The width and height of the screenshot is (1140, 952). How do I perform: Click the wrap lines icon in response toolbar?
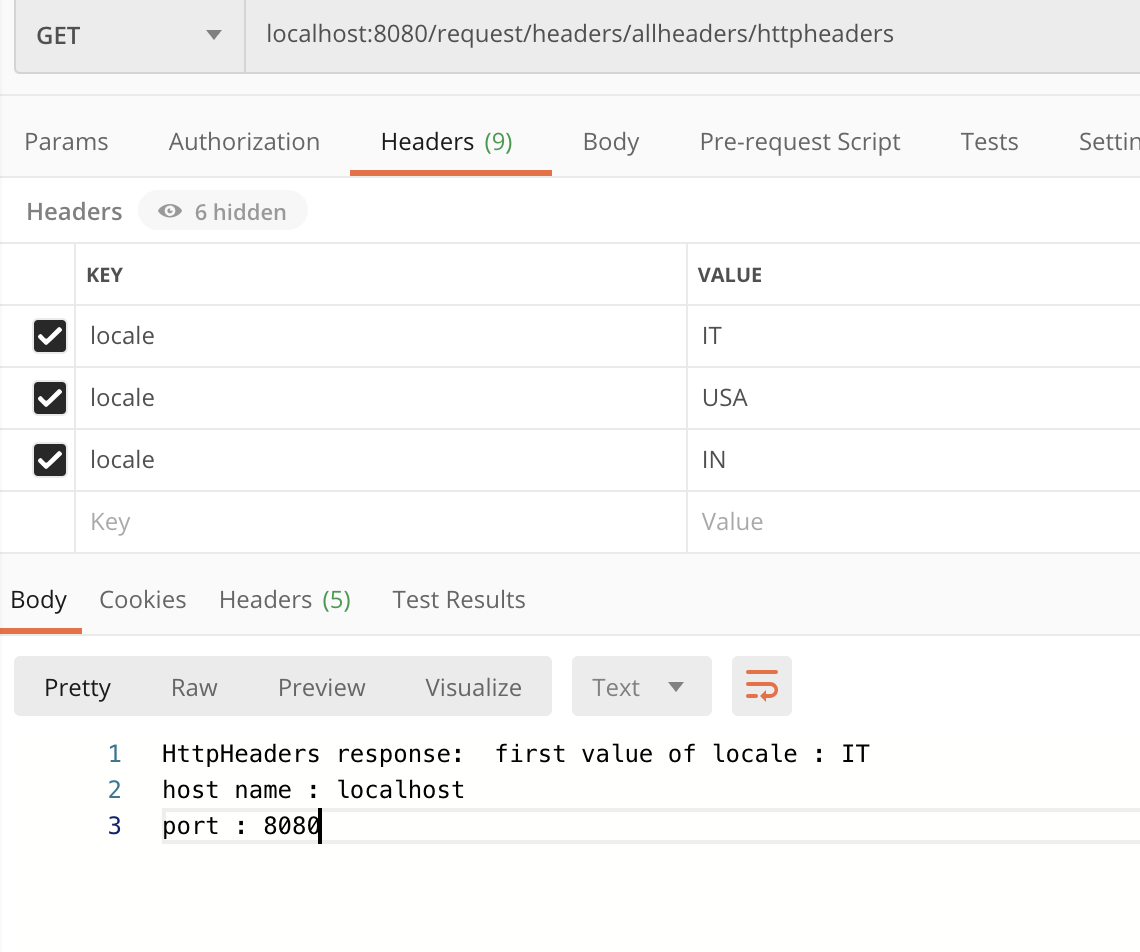coord(761,686)
